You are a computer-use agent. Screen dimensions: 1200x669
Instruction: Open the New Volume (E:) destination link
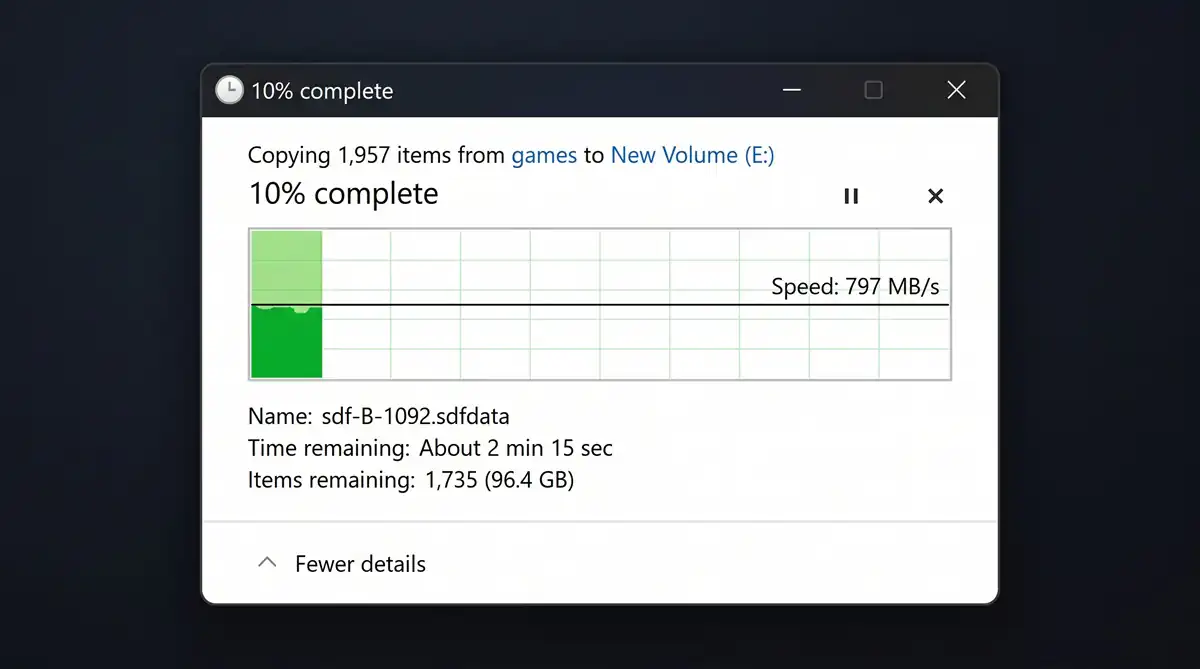[x=693, y=155]
